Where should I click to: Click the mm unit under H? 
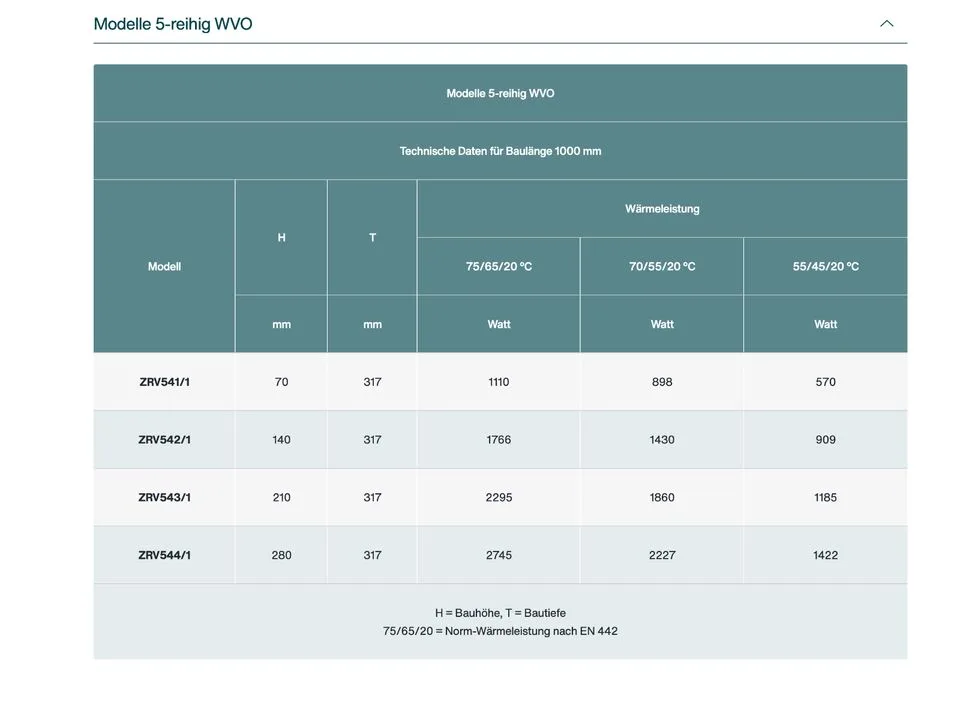click(x=281, y=324)
